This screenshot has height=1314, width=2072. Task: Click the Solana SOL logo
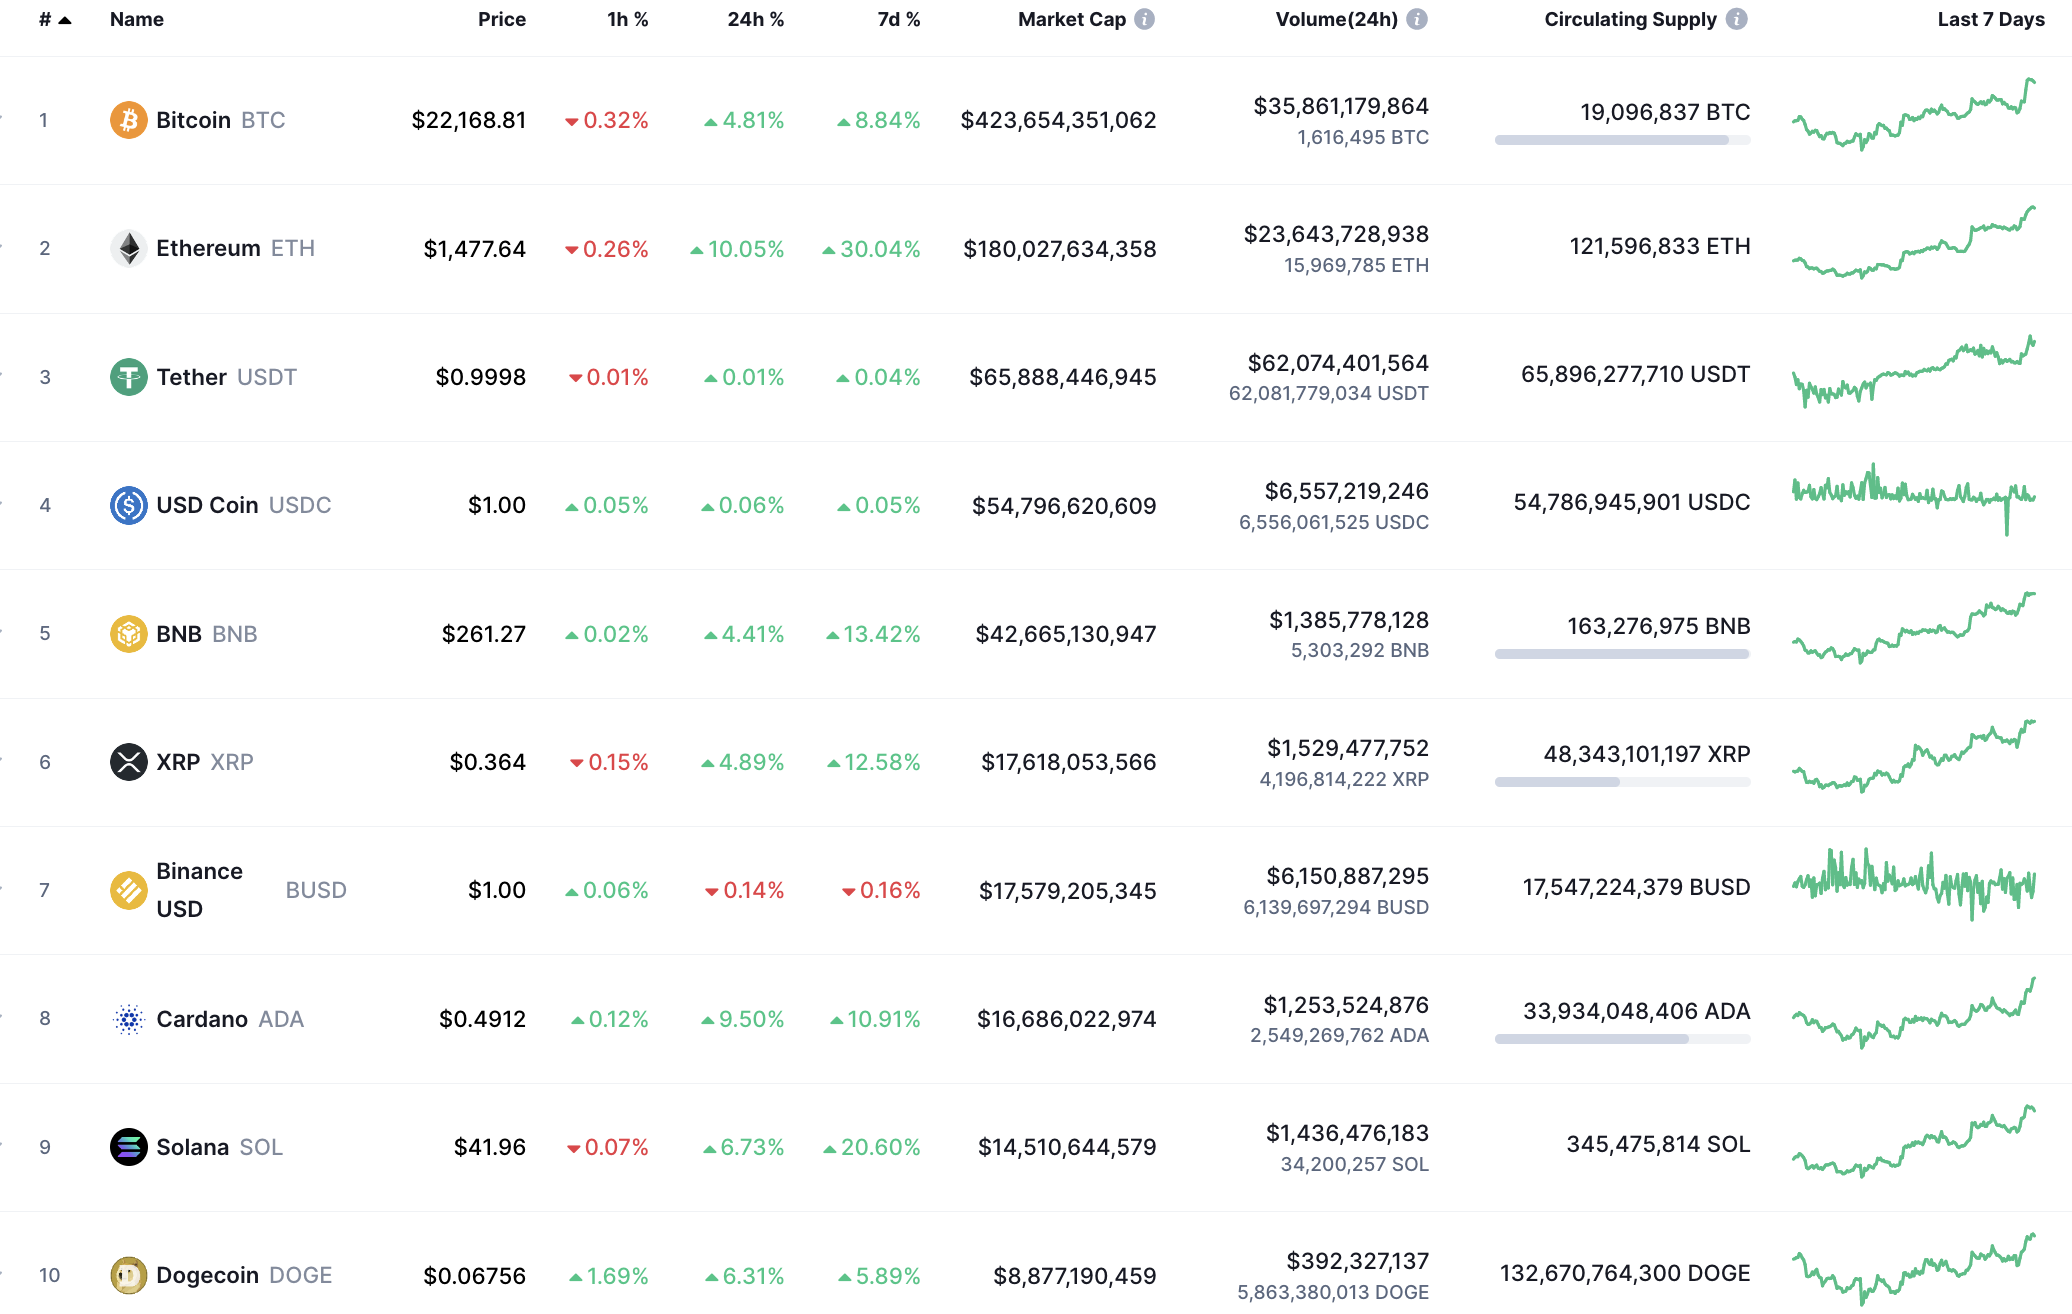click(x=129, y=1147)
